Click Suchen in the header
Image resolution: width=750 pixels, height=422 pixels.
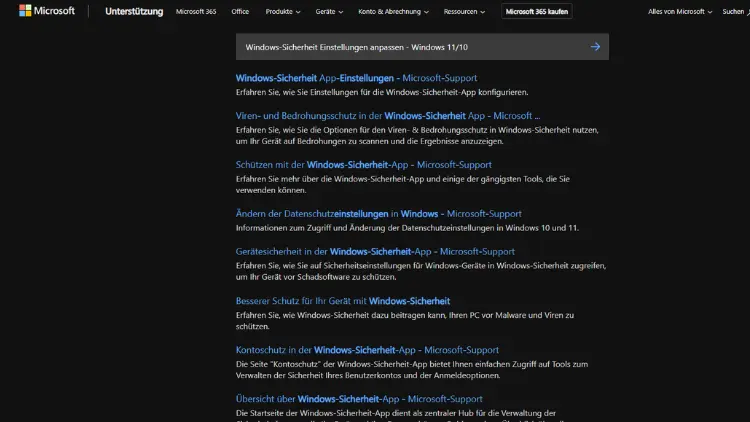pyautogui.click(x=736, y=11)
